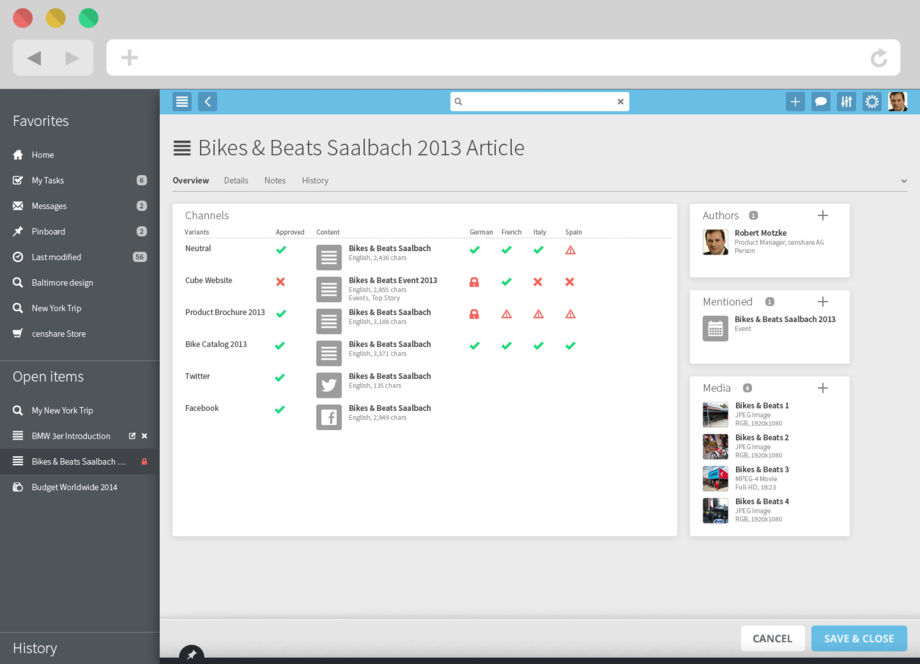This screenshot has width=920, height=664.
Task: Select the Twitter channel icon
Action: coord(328,384)
